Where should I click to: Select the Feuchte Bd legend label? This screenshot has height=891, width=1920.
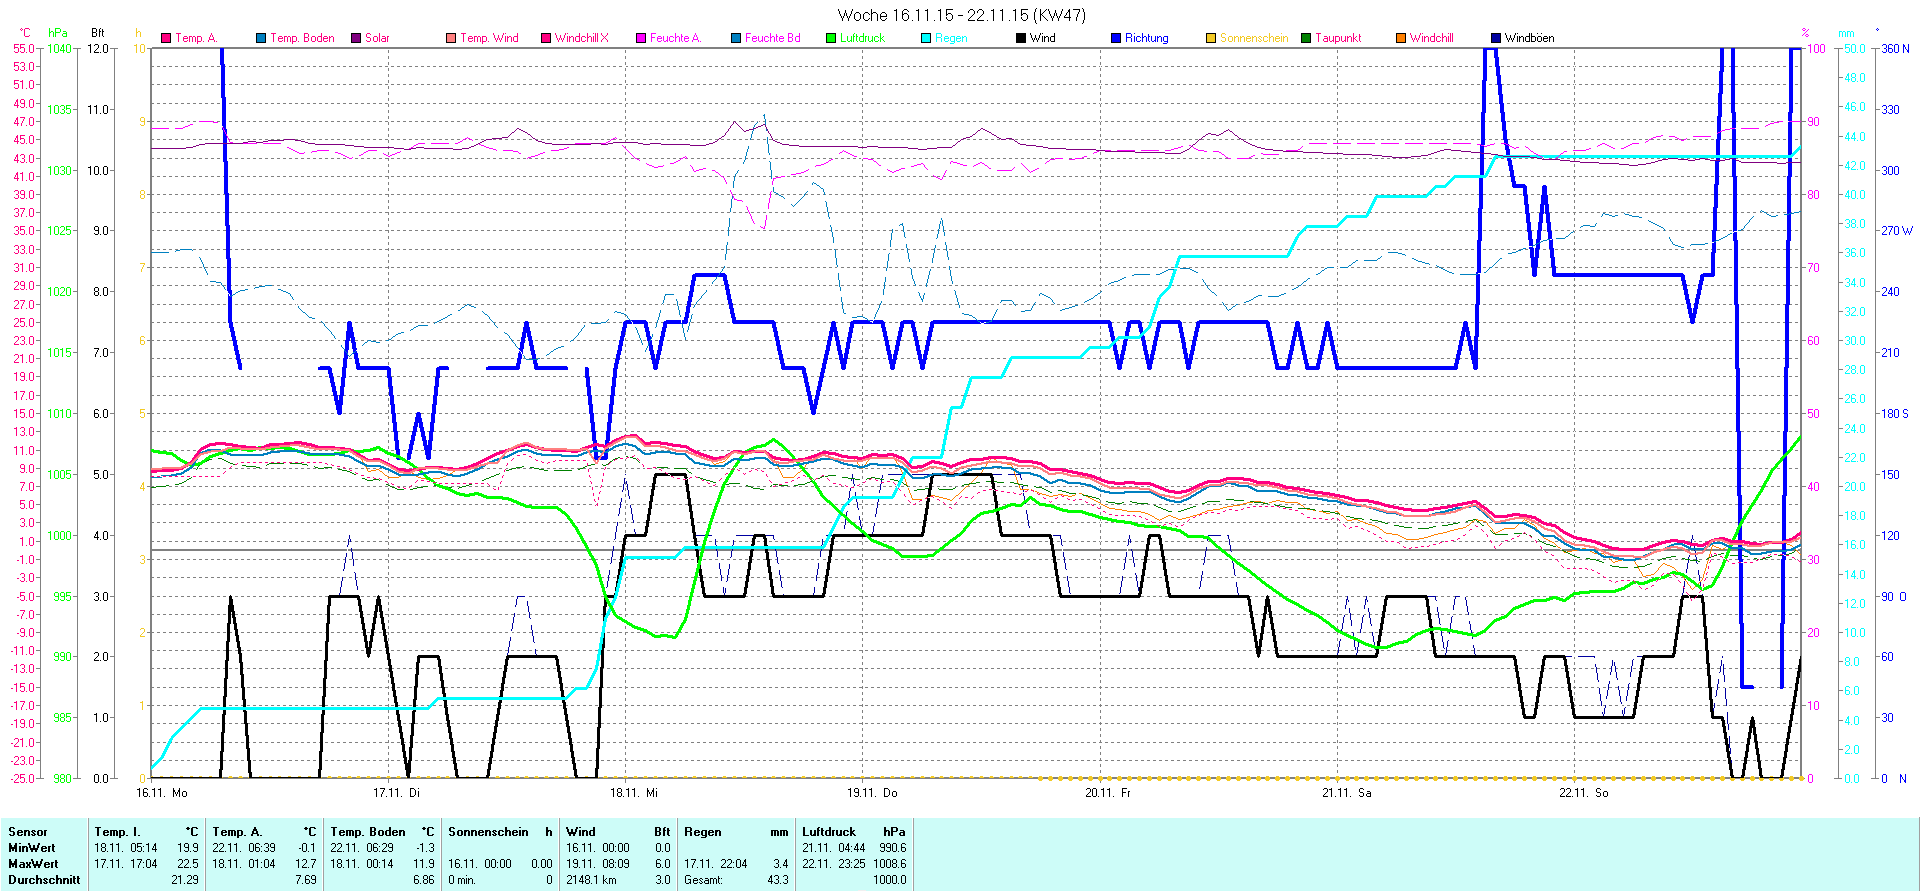772,38
